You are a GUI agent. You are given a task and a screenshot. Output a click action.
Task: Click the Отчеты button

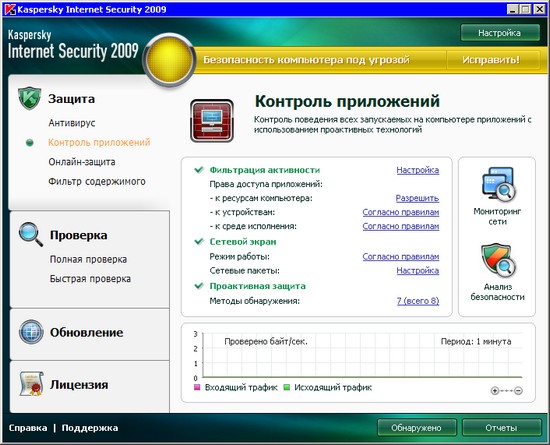[x=501, y=428]
